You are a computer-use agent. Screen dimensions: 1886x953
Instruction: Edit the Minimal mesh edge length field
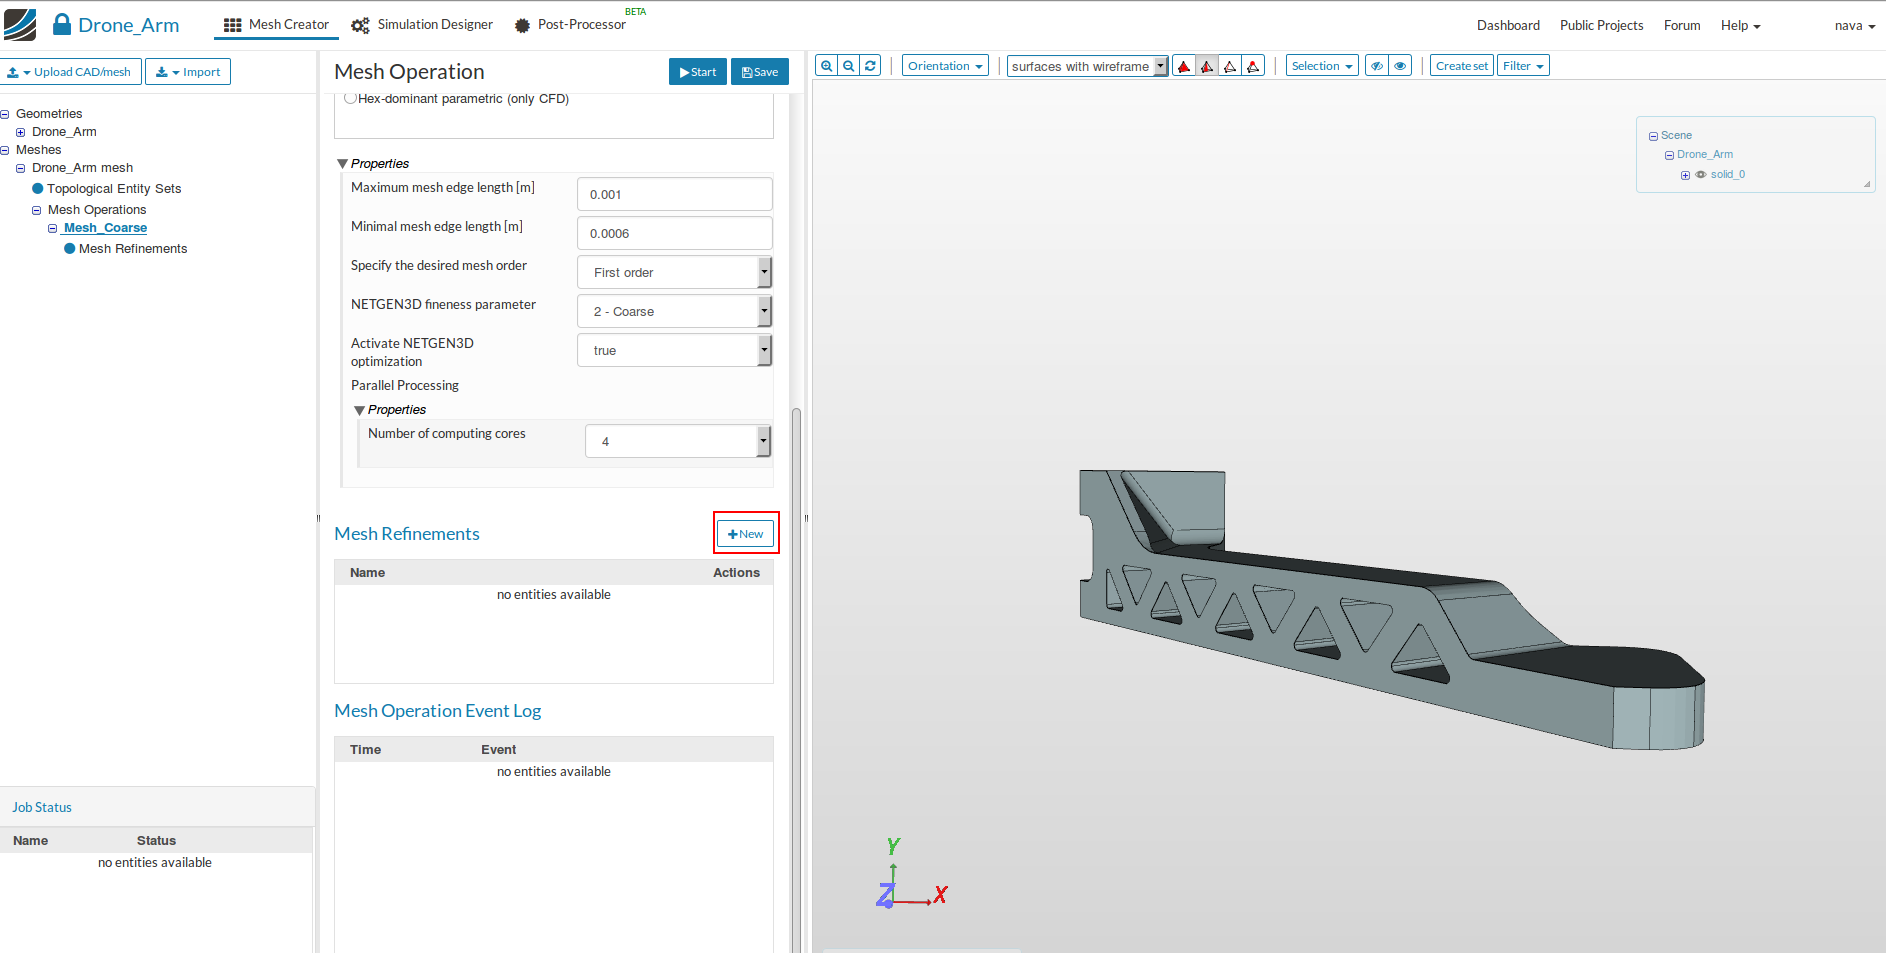(x=675, y=233)
